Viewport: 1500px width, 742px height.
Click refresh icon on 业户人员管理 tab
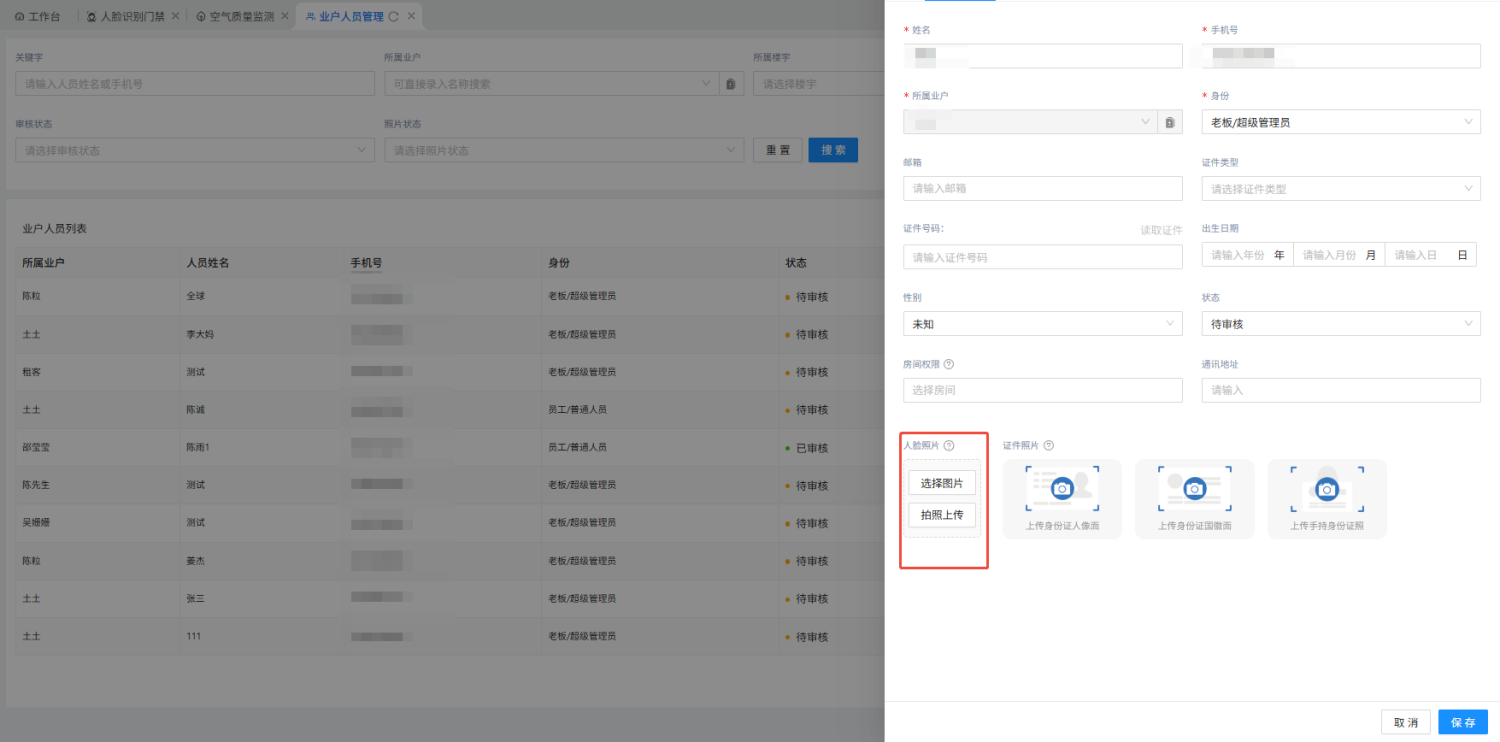[393, 17]
